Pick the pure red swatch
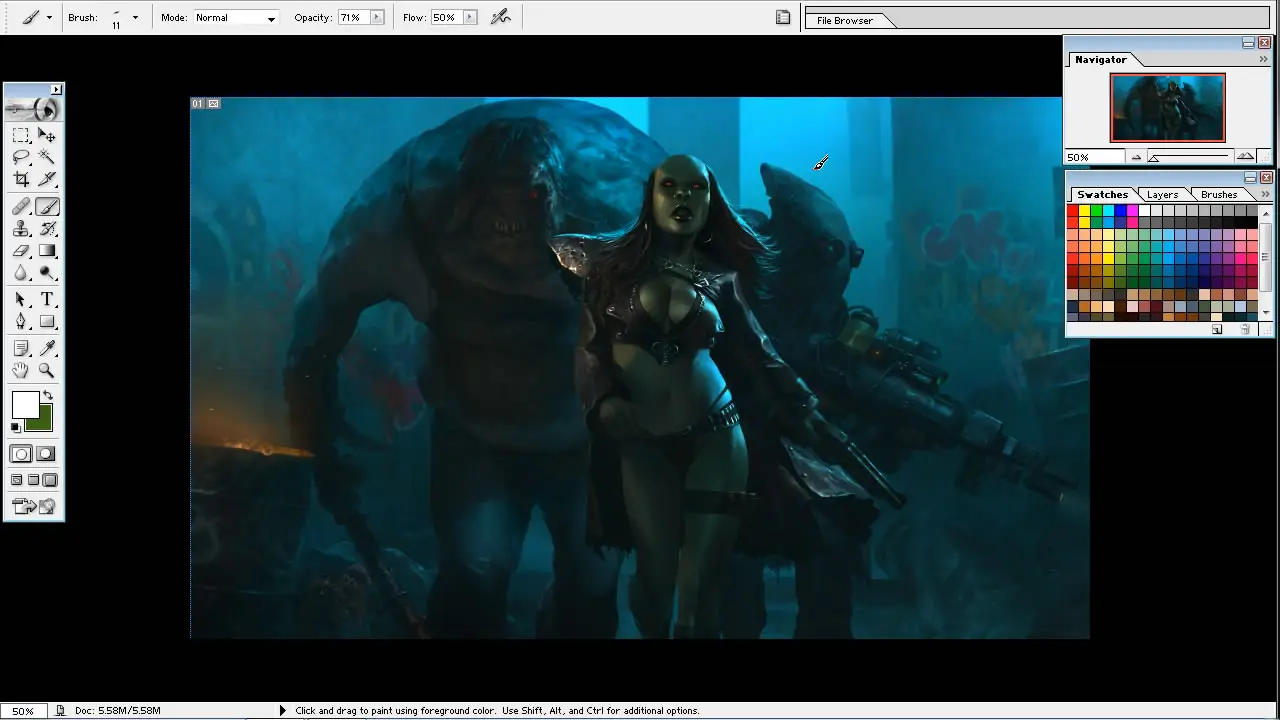 point(1073,211)
